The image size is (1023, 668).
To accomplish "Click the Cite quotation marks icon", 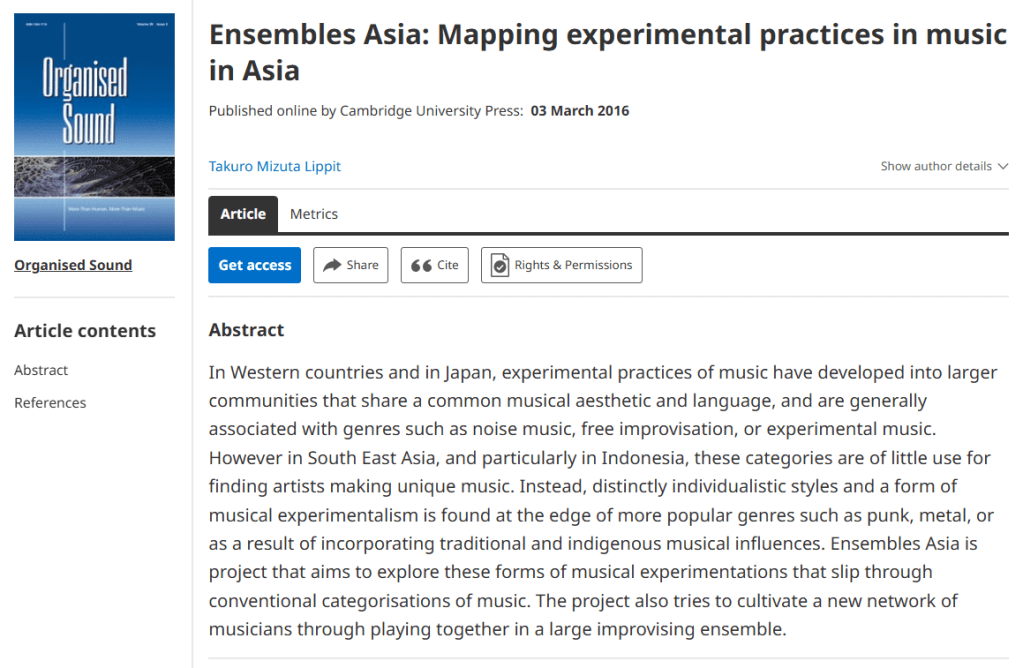I will pos(421,265).
